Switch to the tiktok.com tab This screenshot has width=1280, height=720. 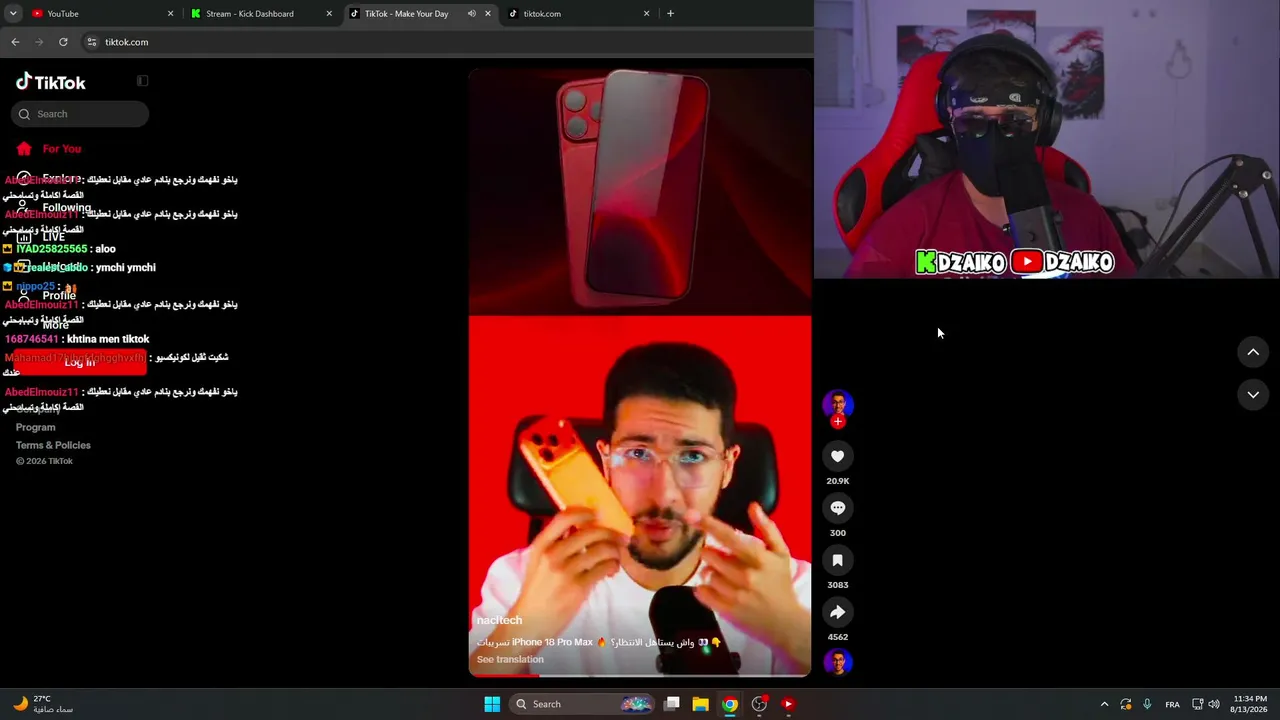pyautogui.click(x=580, y=14)
